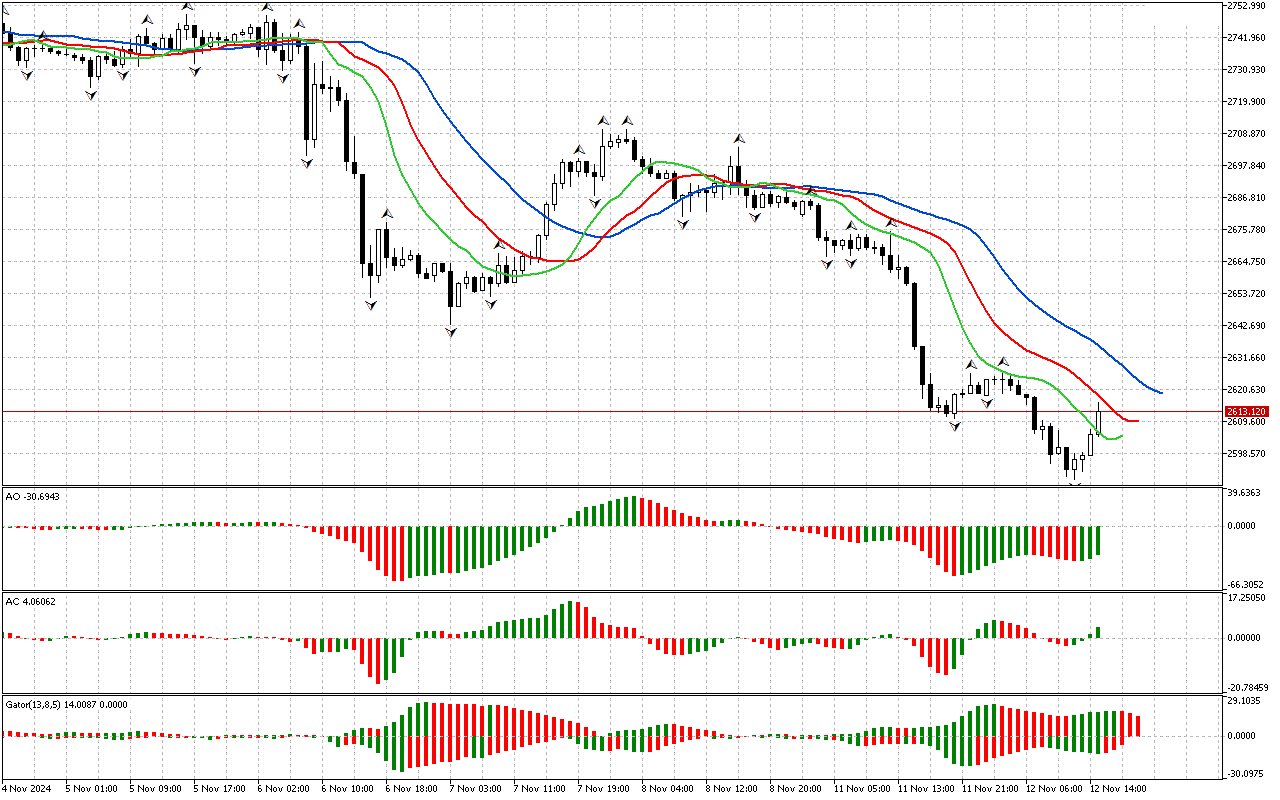Click the AC scale minimum -20.78459
The height and width of the screenshot is (800, 1280).
click(x=1247, y=688)
